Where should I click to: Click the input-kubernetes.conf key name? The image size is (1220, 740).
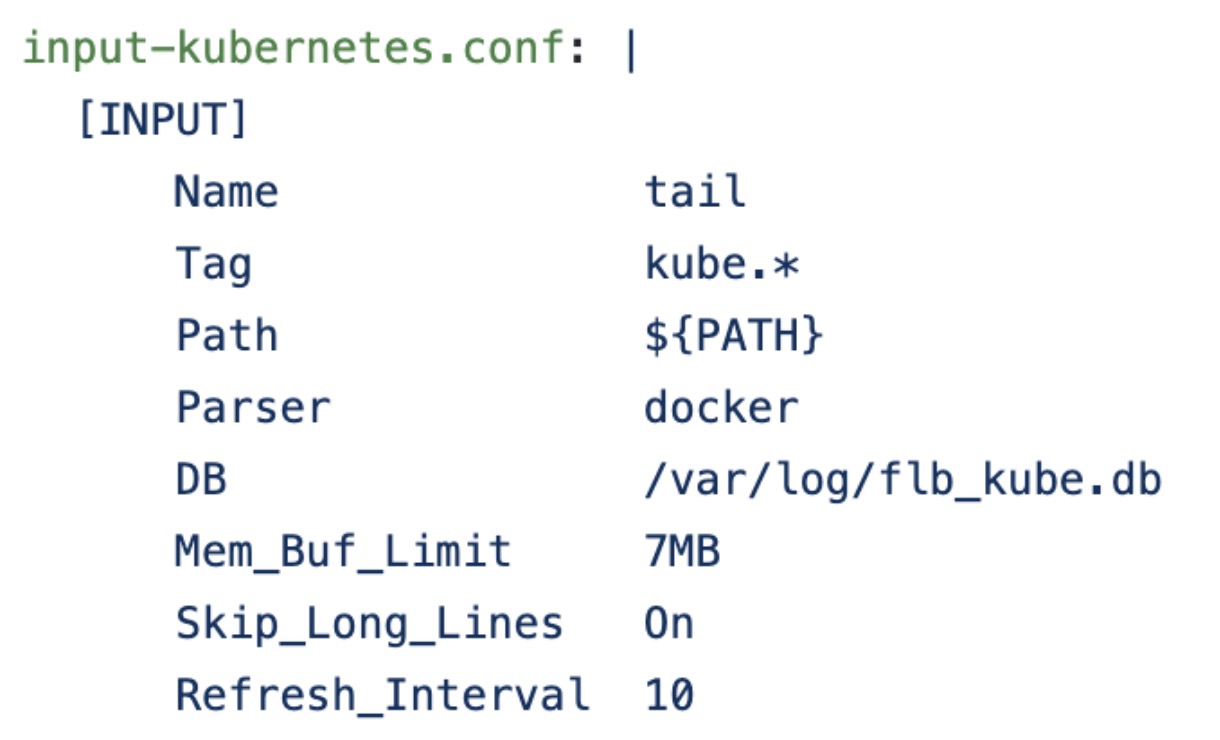pos(295,50)
